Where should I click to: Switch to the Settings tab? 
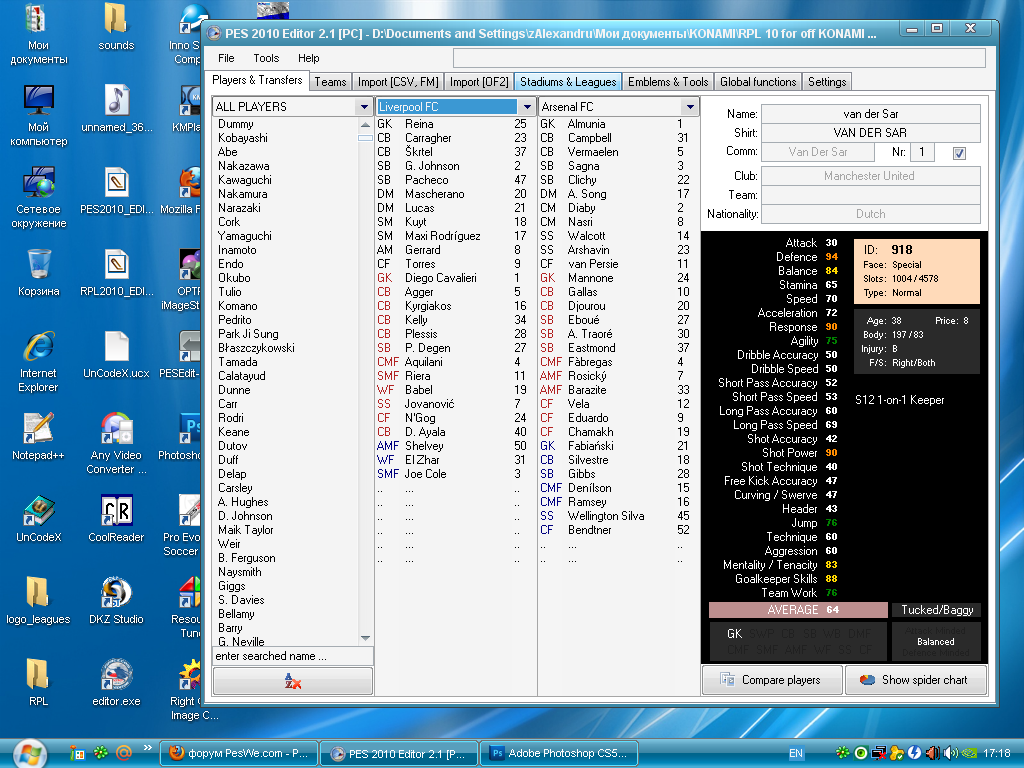point(827,82)
